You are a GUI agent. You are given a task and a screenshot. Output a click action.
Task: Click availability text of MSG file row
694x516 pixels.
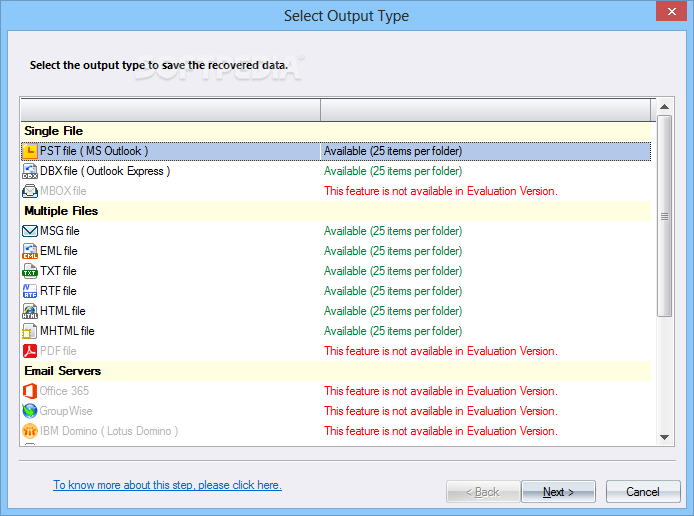393,231
